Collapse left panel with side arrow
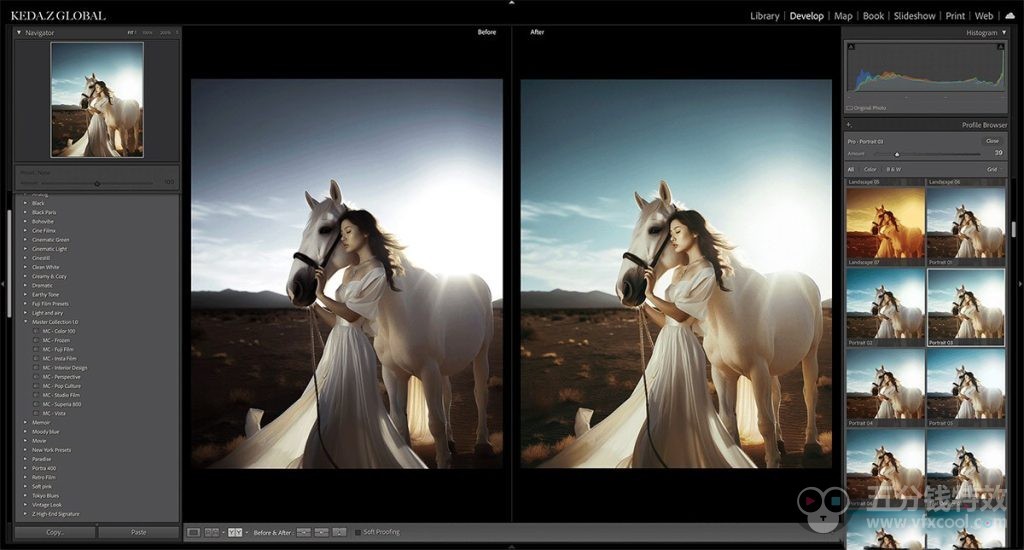Viewport: 1024px width, 550px height. coord(3,284)
